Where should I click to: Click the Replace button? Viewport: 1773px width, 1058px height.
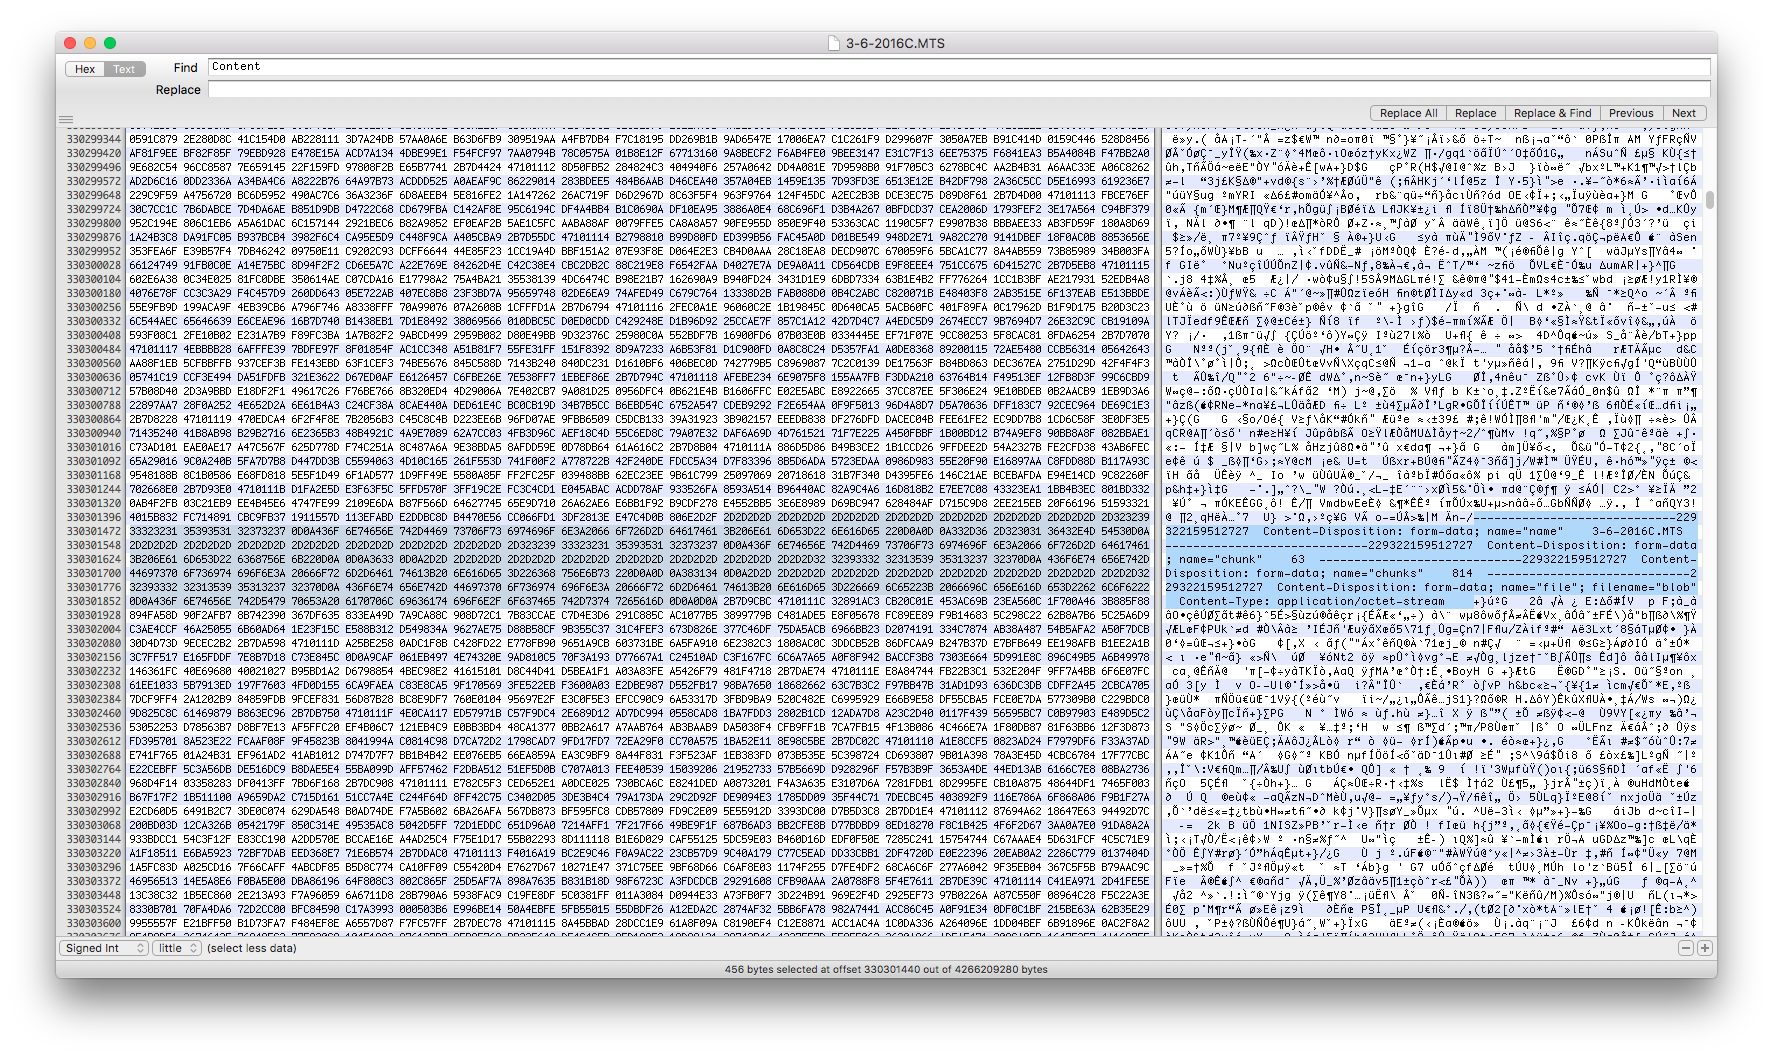coord(1475,113)
